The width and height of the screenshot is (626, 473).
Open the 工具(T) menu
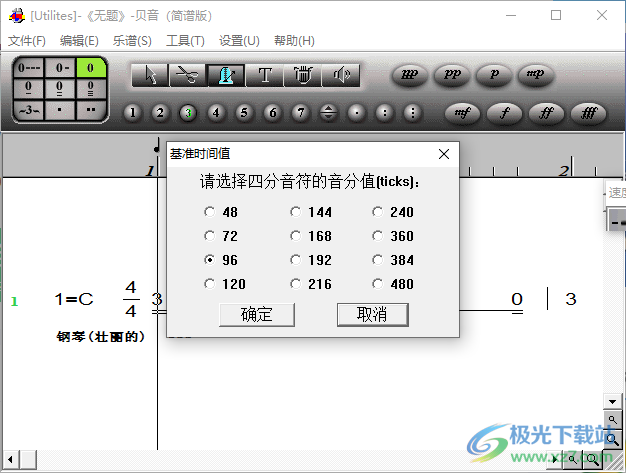(185, 40)
